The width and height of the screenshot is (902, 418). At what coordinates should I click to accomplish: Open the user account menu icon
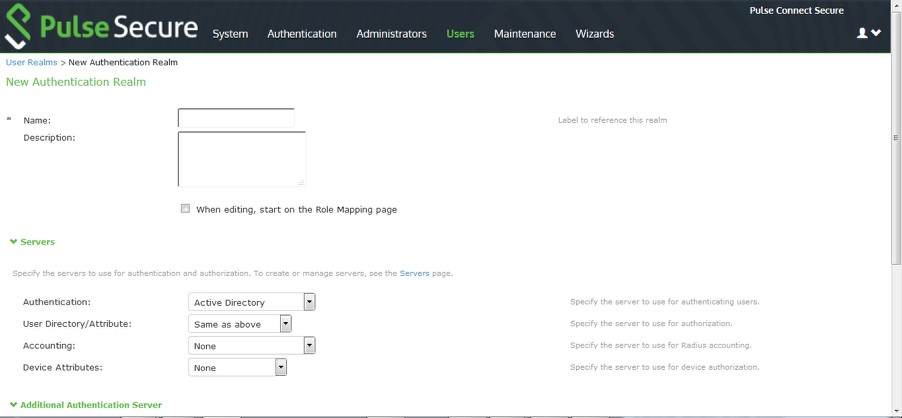tap(868, 33)
